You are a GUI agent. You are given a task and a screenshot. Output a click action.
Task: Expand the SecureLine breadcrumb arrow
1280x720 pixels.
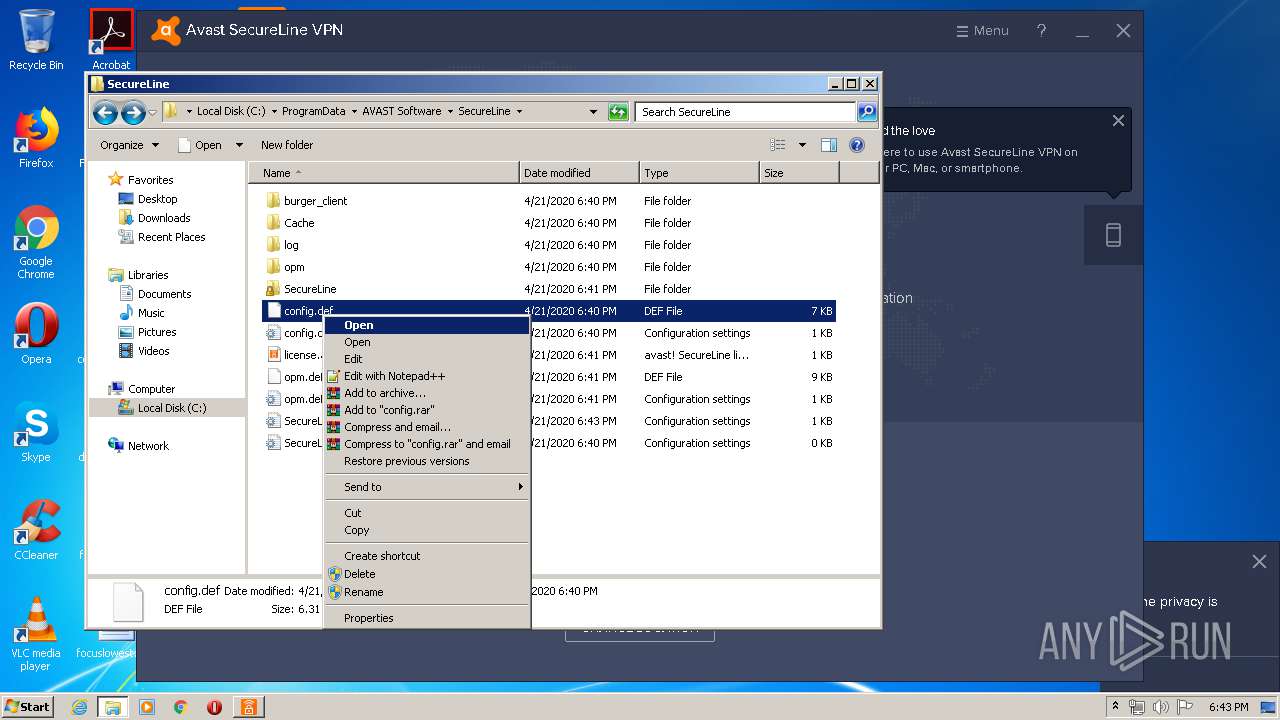click(x=519, y=111)
